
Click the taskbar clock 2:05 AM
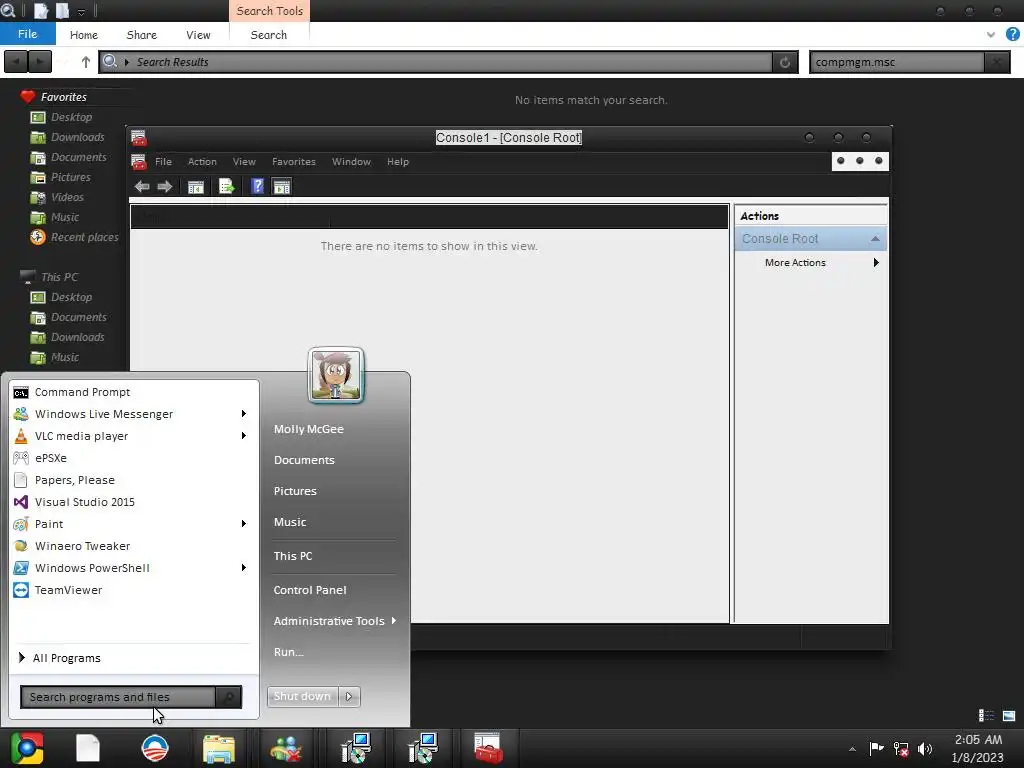[978, 740]
